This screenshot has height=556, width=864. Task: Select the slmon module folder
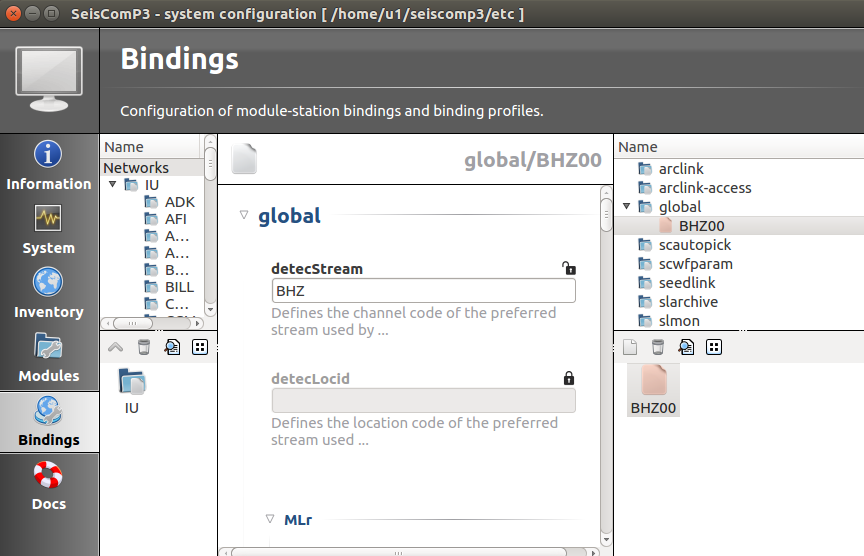[x=679, y=321]
